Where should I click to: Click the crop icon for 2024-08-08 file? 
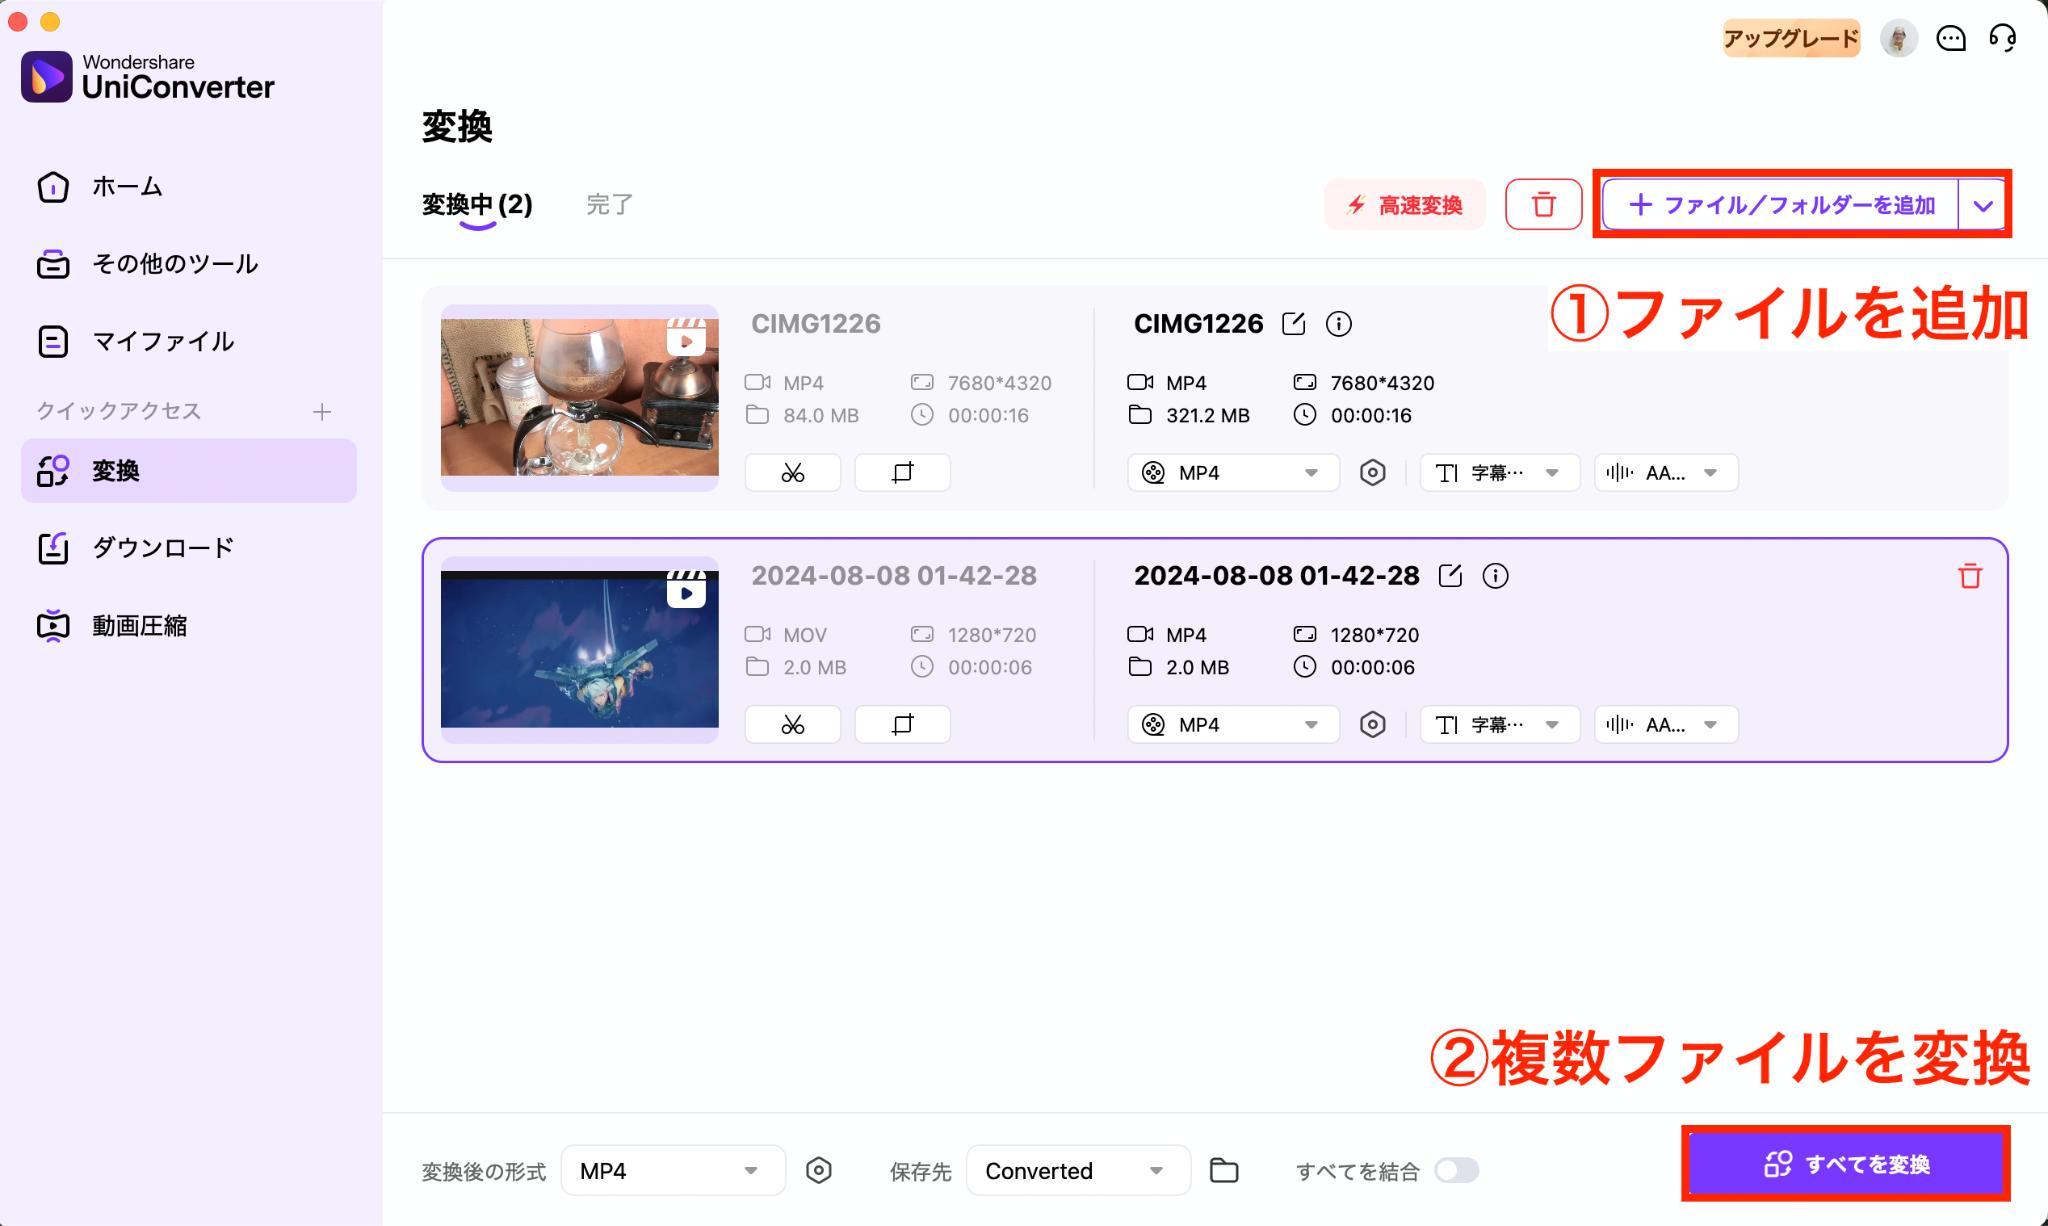903,722
